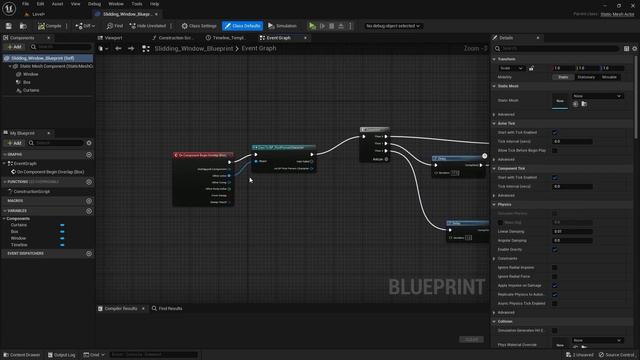Open the Tools menu
The height and width of the screenshot is (360, 640).
[x=137, y=4]
